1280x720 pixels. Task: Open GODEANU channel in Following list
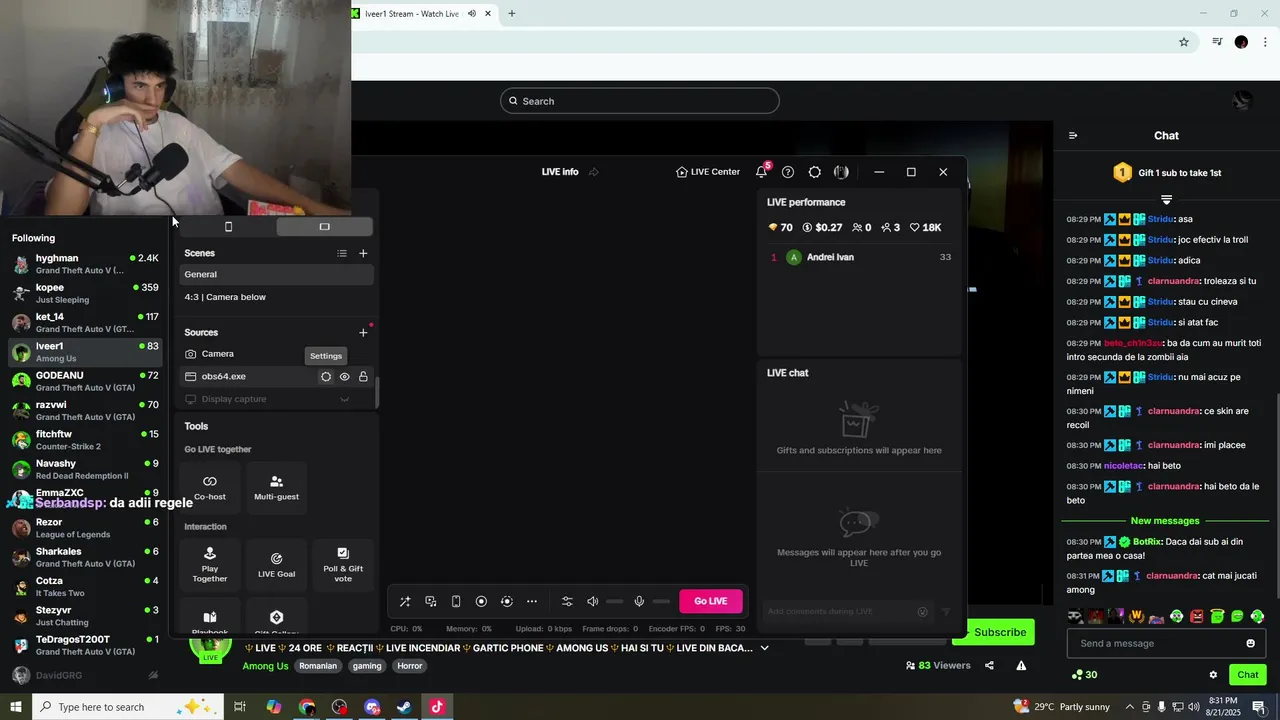(85, 381)
